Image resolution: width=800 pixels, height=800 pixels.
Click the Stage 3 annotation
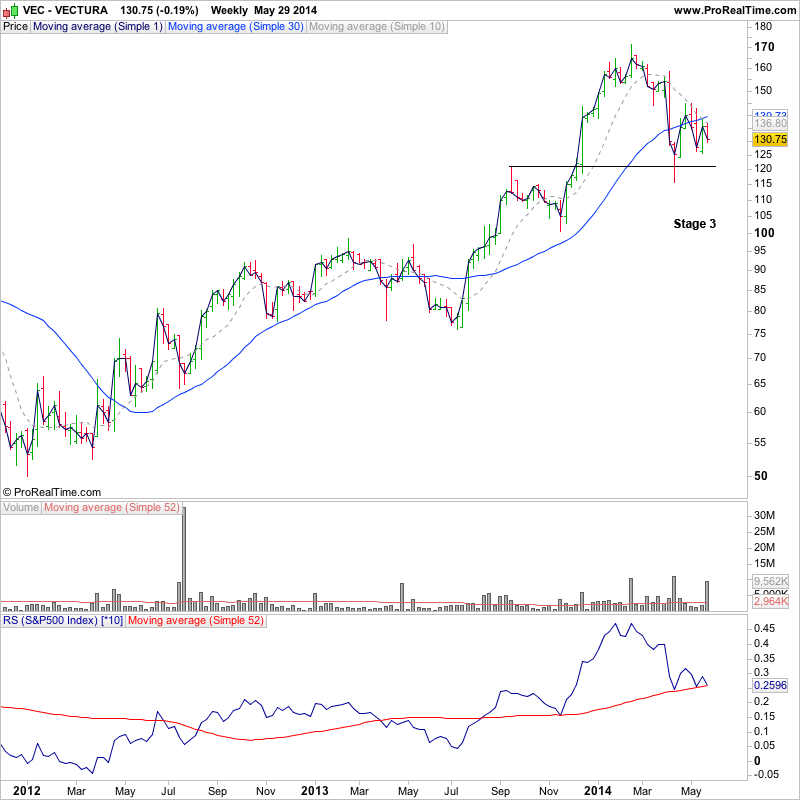694,224
